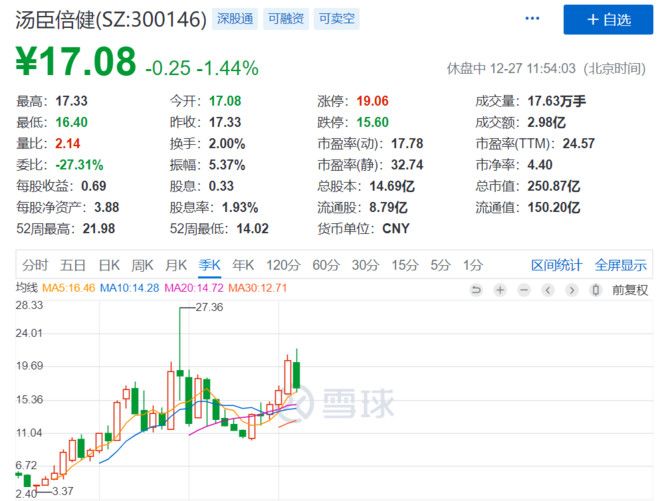Switch to the 60分 chart tab
Image resolution: width=660 pixels, height=501 pixels.
326,265
